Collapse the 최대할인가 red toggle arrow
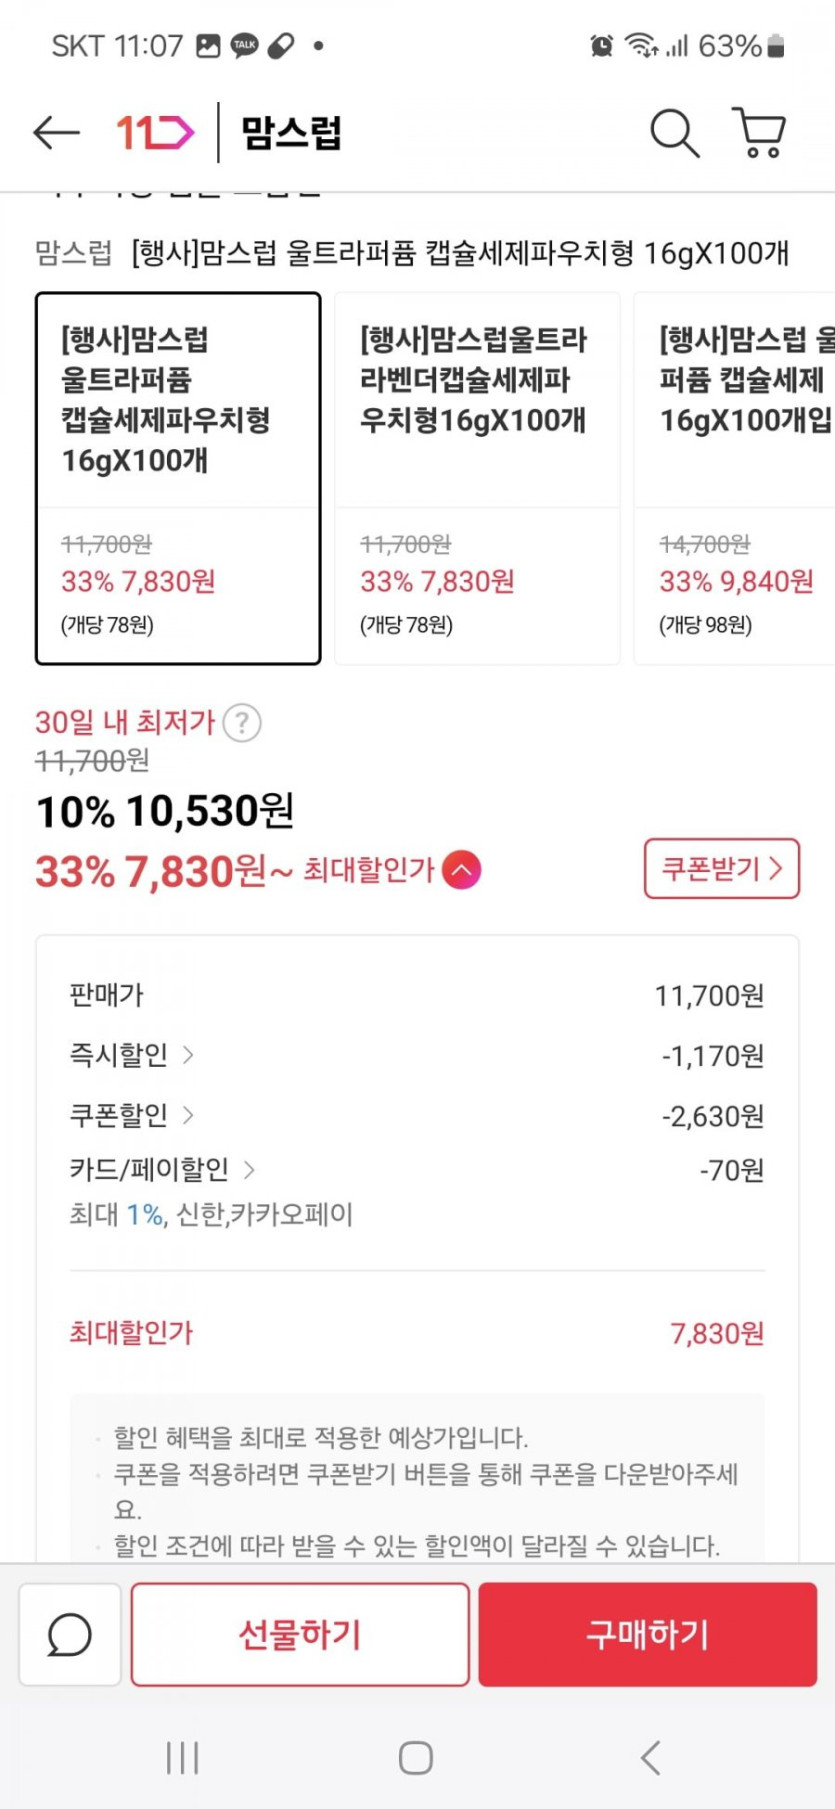 pyautogui.click(x=461, y=870)
